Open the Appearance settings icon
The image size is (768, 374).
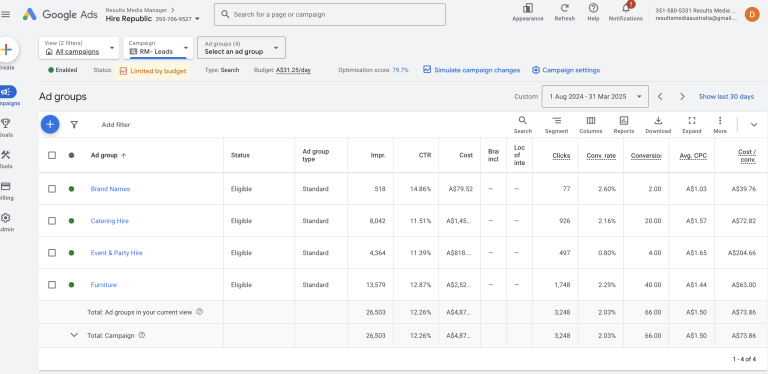528,8
